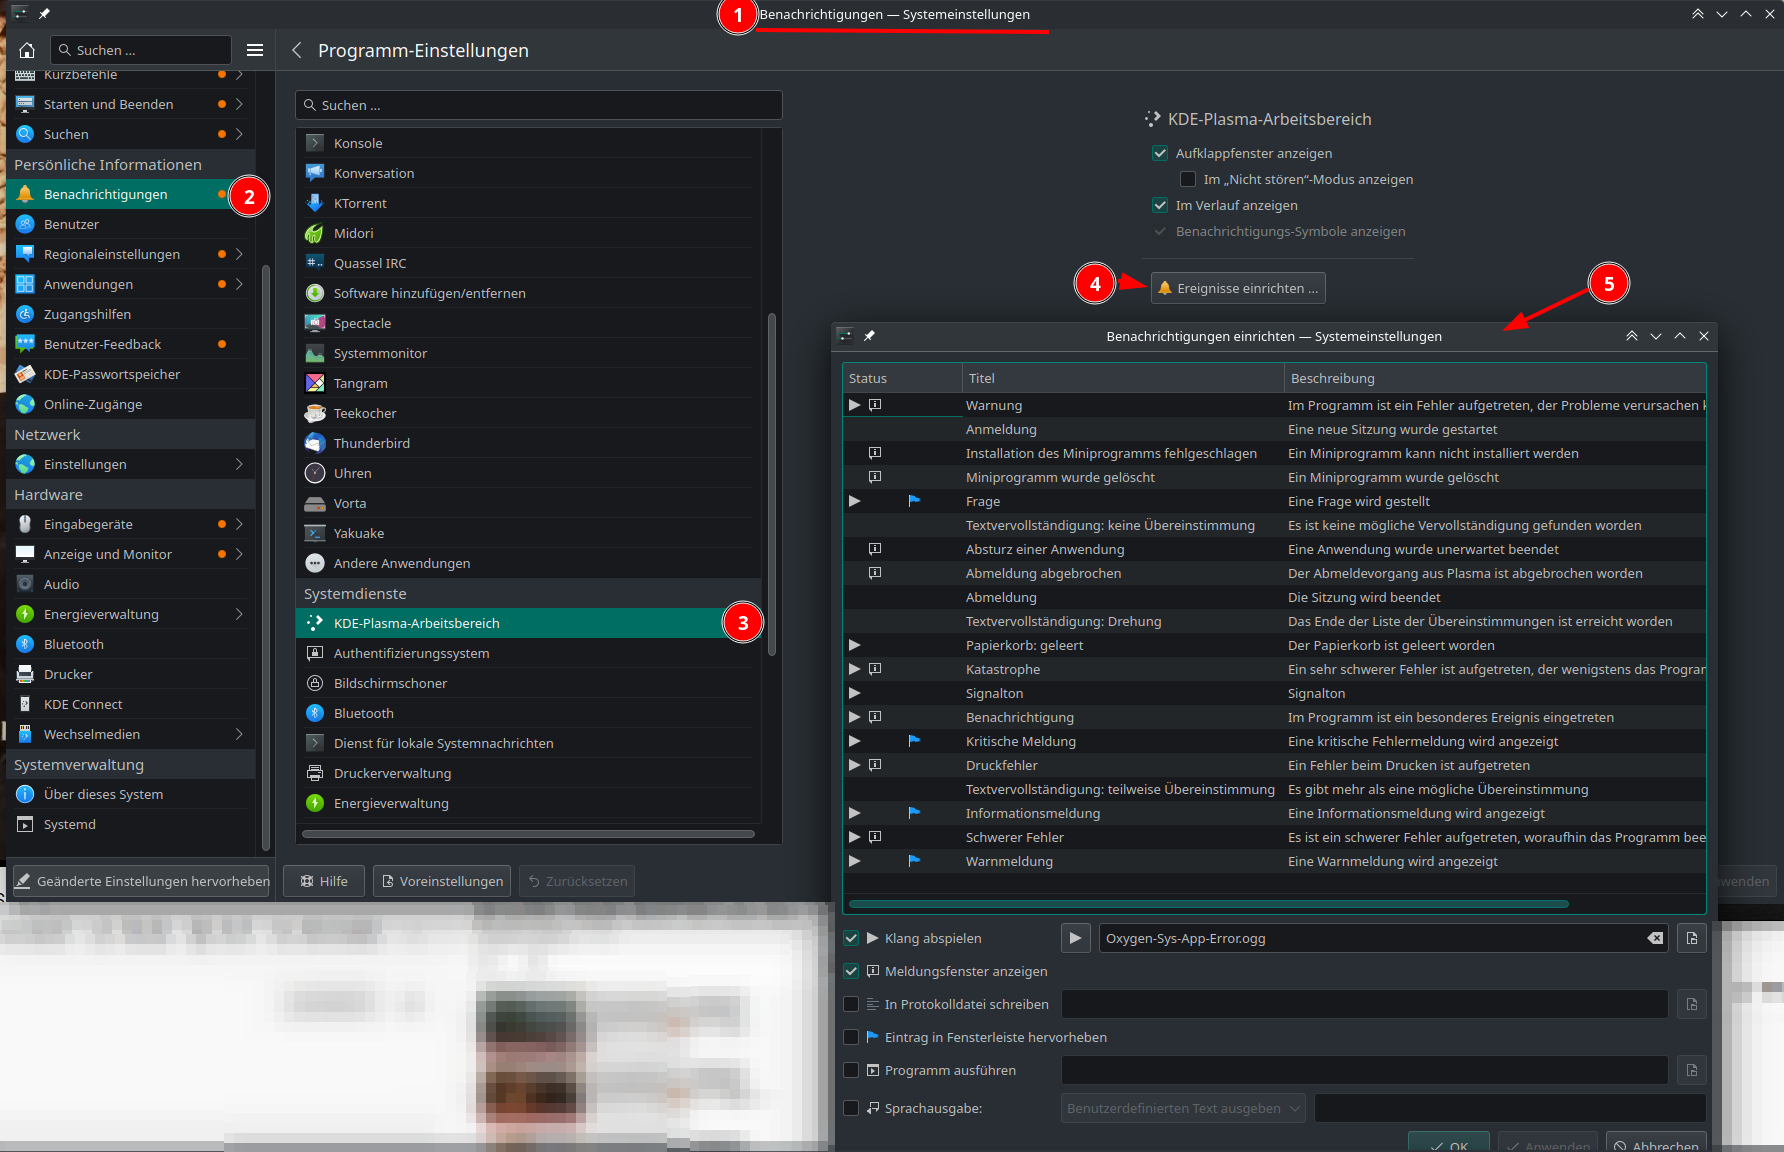Click the KTorrent application icon
The image size is (1784, 1152).
[315, 203]
